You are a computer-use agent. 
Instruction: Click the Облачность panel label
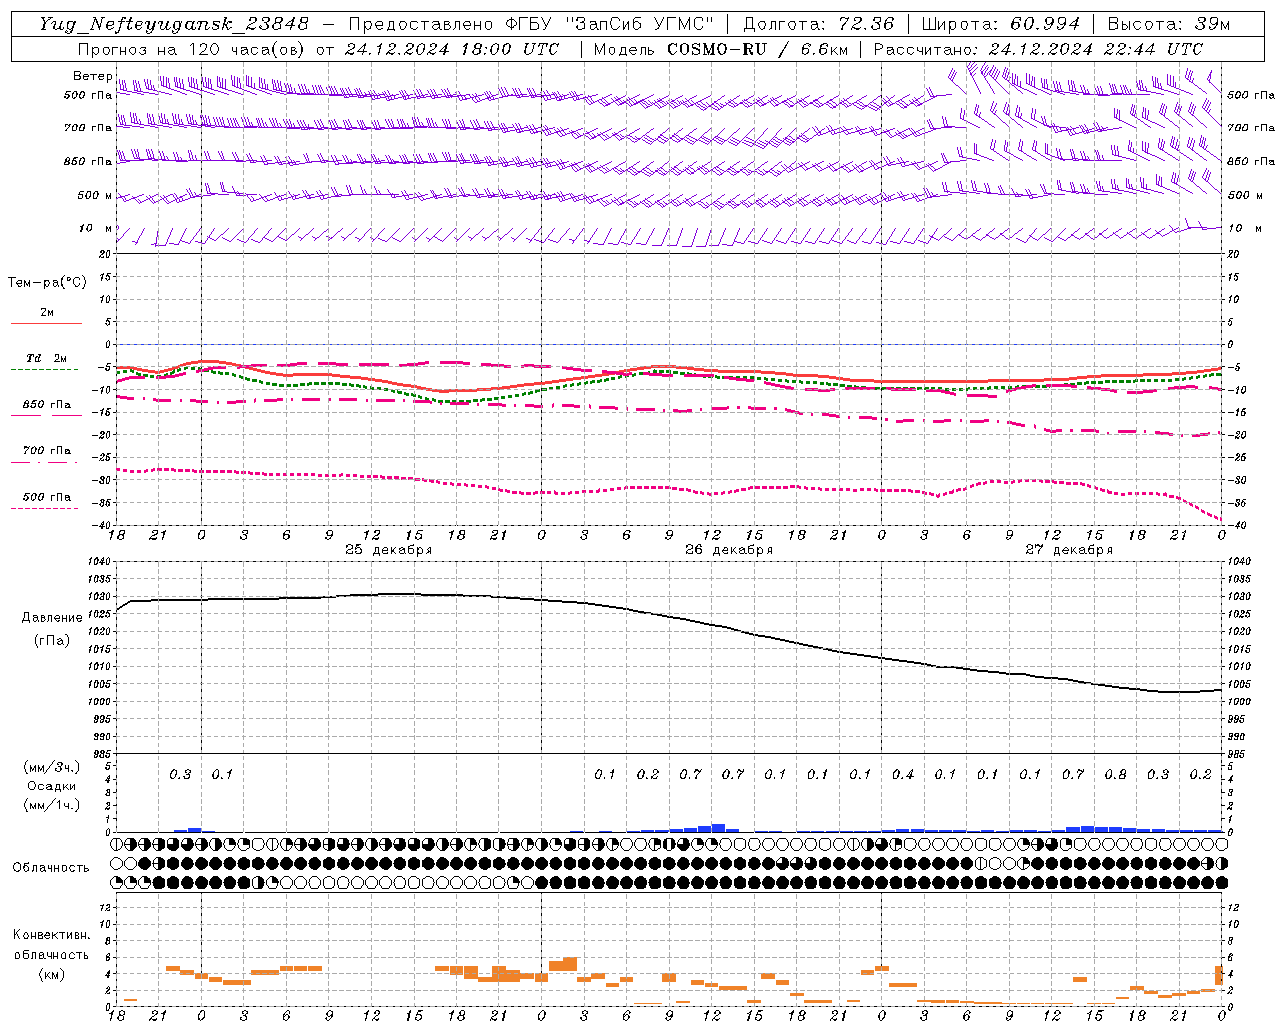pyautogui.click(x=51, y=867)
